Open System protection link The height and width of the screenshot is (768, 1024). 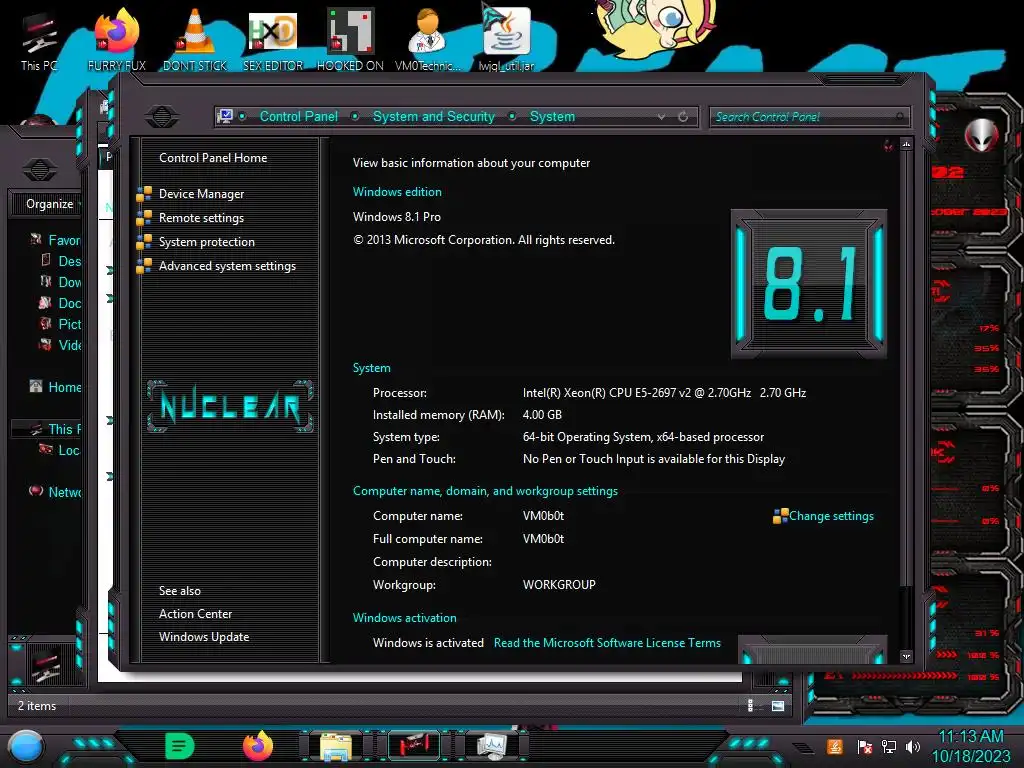click(x=206, y=242)
